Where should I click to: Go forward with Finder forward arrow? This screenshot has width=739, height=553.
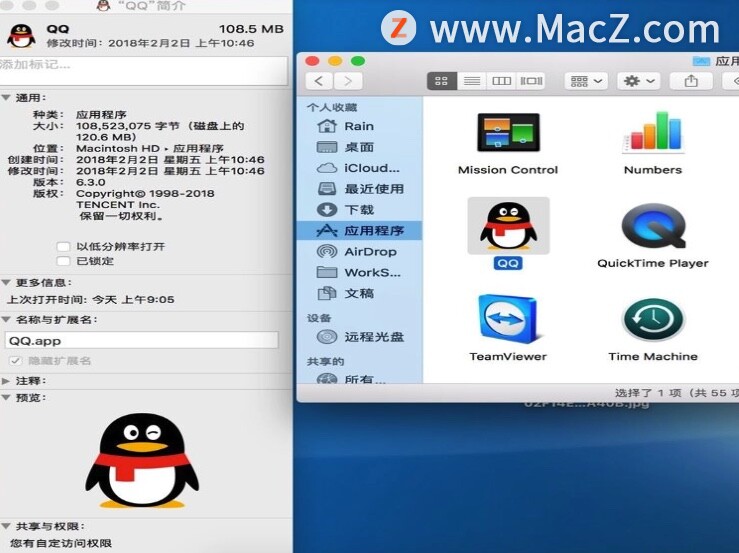[x=348, y=81]
